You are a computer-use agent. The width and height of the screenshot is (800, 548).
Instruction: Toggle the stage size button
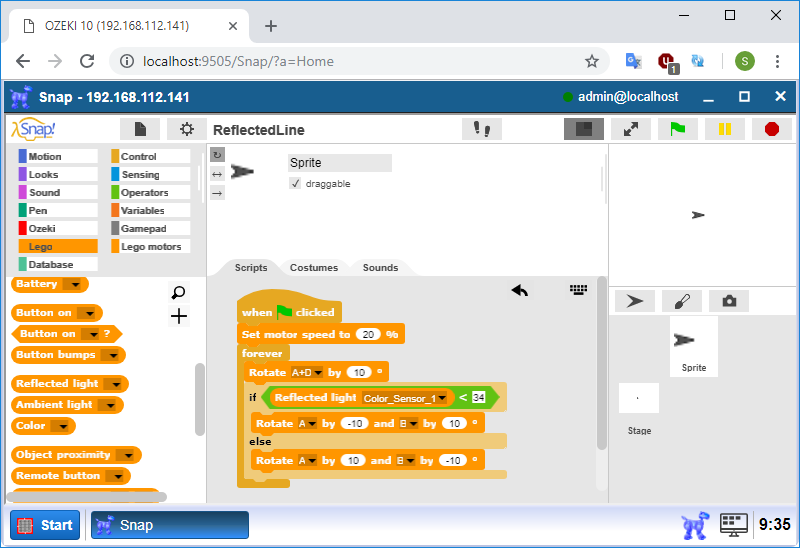583,129
